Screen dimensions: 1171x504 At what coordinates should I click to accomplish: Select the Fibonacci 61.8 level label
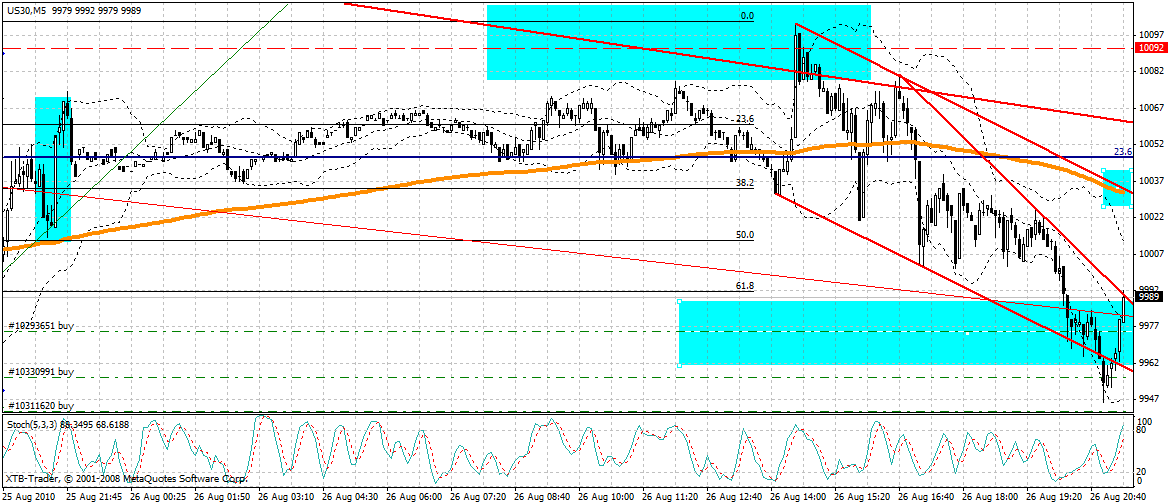tap(745, 286)
